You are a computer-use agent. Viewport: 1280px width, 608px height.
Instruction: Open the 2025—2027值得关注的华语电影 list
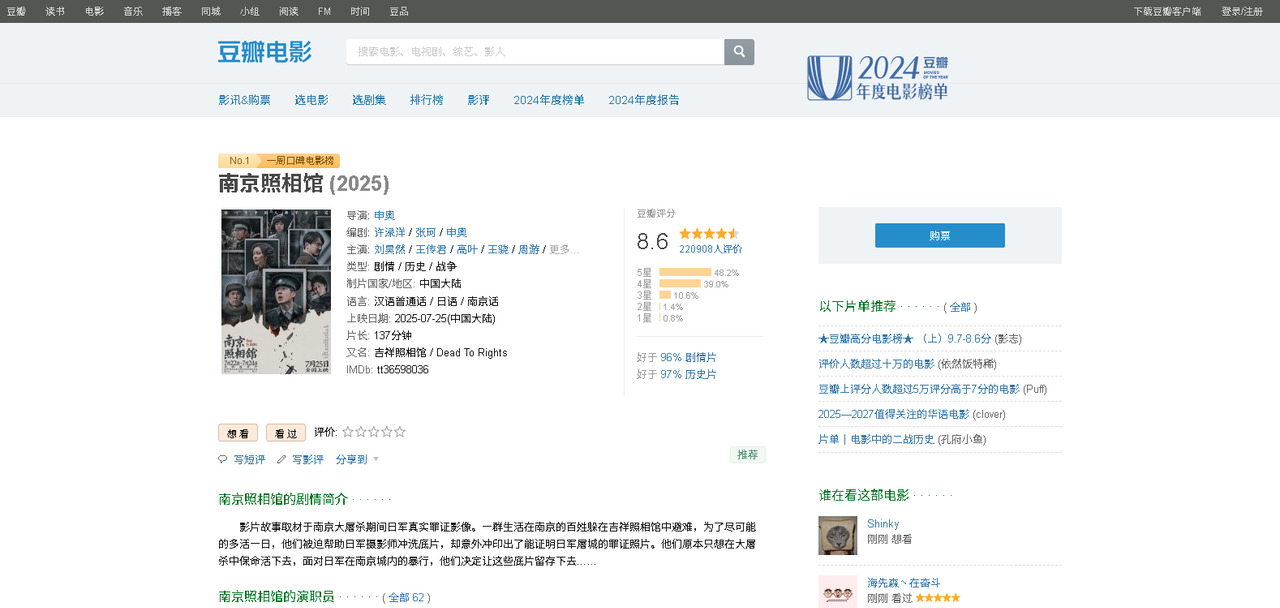point(894,414)
